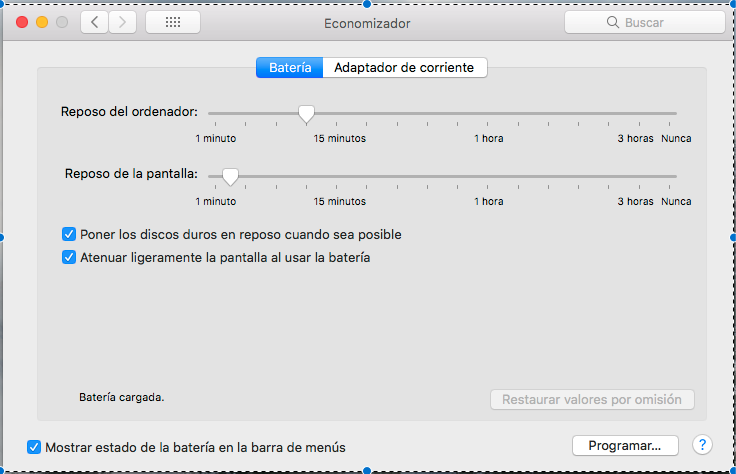Toggle Mostrar estado de la batería checkbox

pos(34,447)
